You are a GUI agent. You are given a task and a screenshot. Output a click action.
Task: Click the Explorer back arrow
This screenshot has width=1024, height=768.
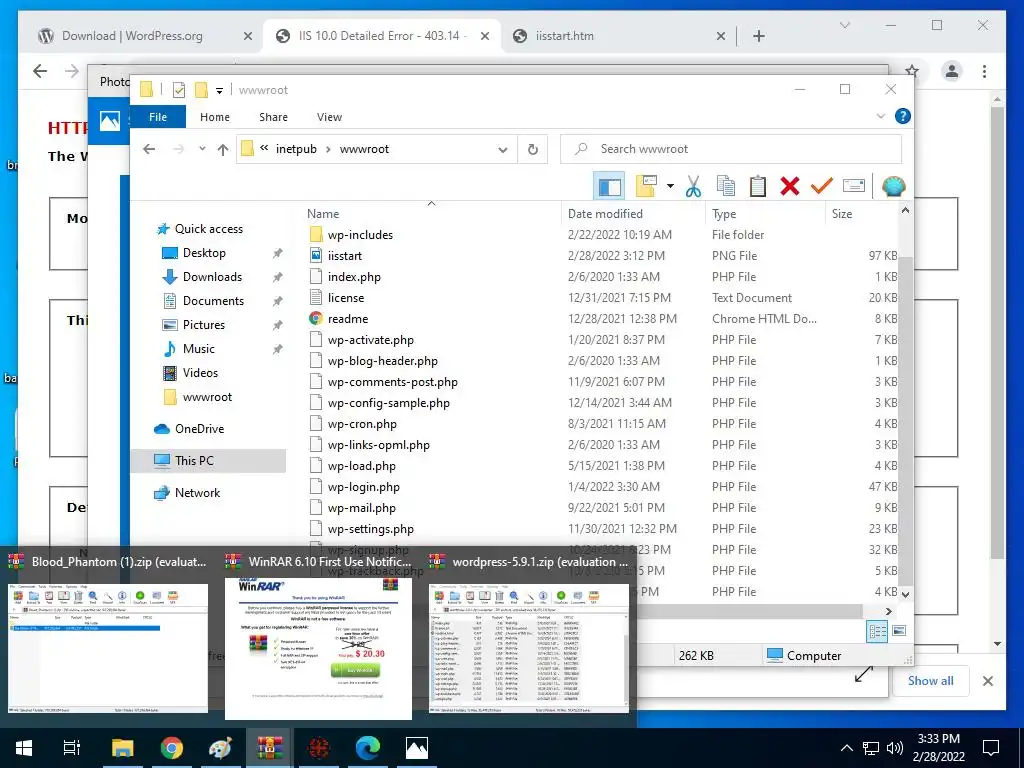[x=149, y=149]
